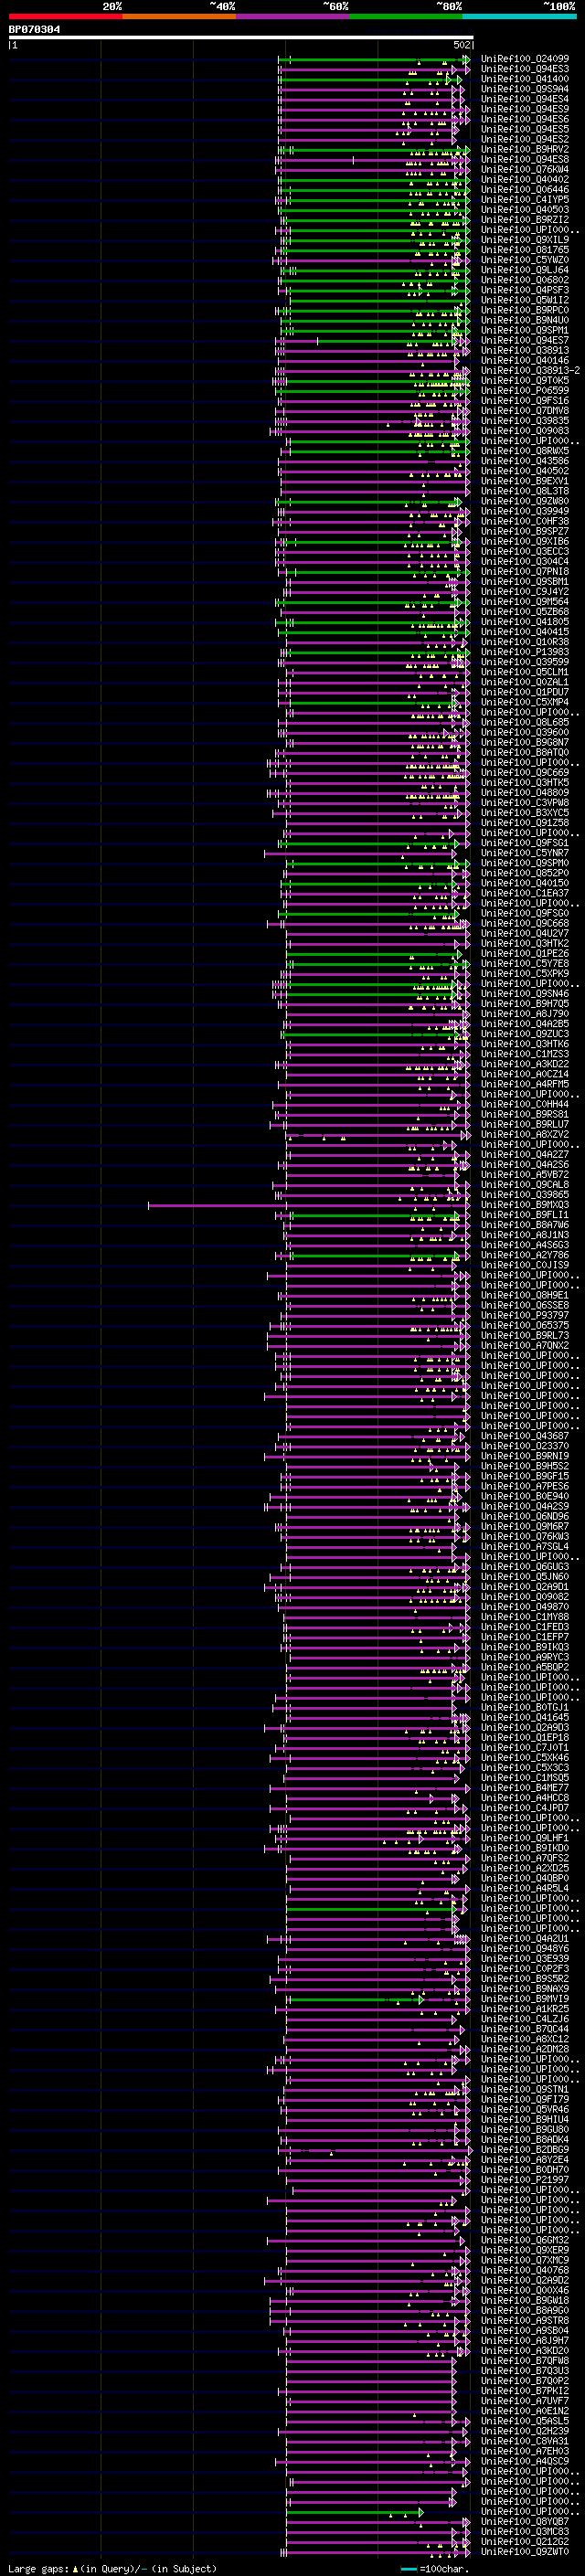Select the UniRef100_Q304C4 label

click(525, 562)
